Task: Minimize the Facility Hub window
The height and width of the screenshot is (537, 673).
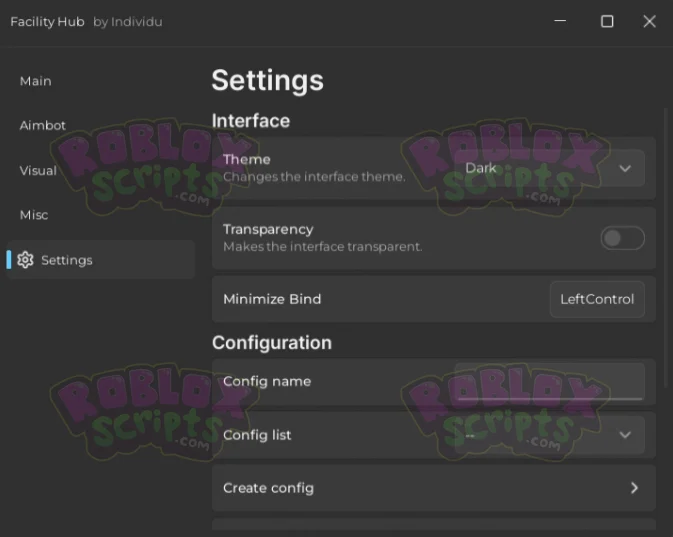Action: pos(560,21)
